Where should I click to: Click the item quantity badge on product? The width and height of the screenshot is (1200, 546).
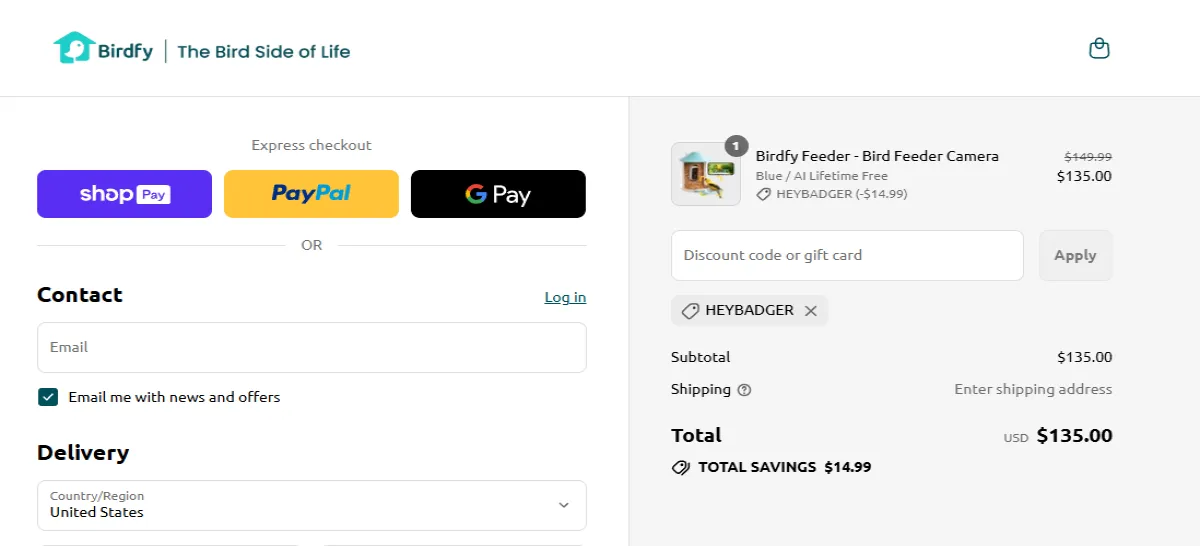[x=736, y=146]
